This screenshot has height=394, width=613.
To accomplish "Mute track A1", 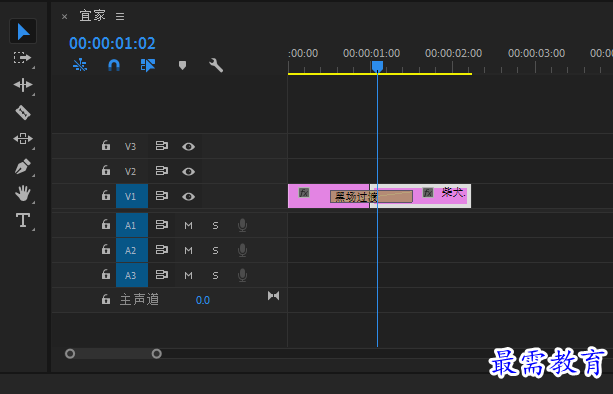I will (188, 226).
